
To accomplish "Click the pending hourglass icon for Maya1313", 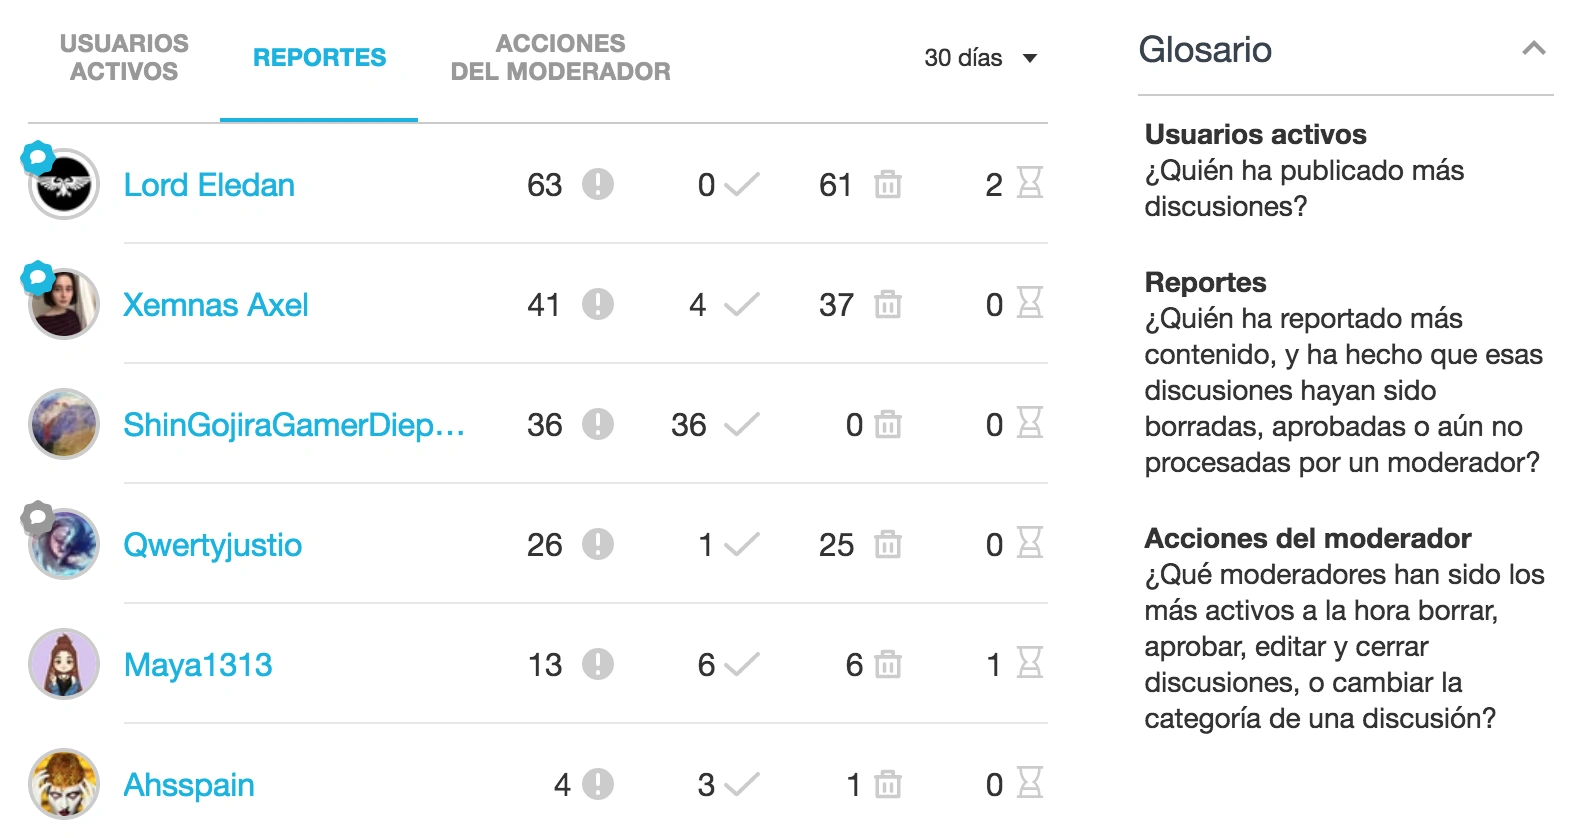I will click(1030, 663).
